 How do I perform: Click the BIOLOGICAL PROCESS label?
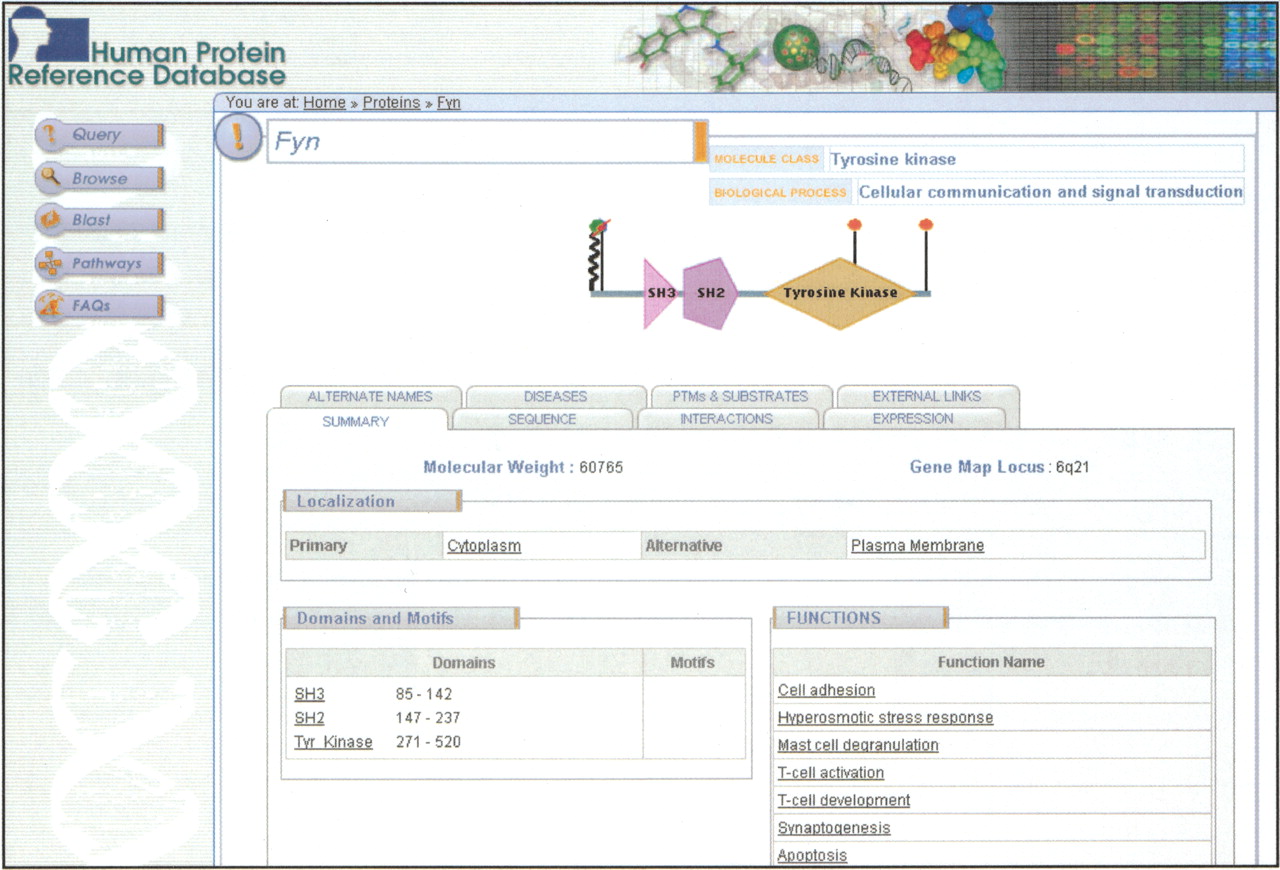pos(780,192)
